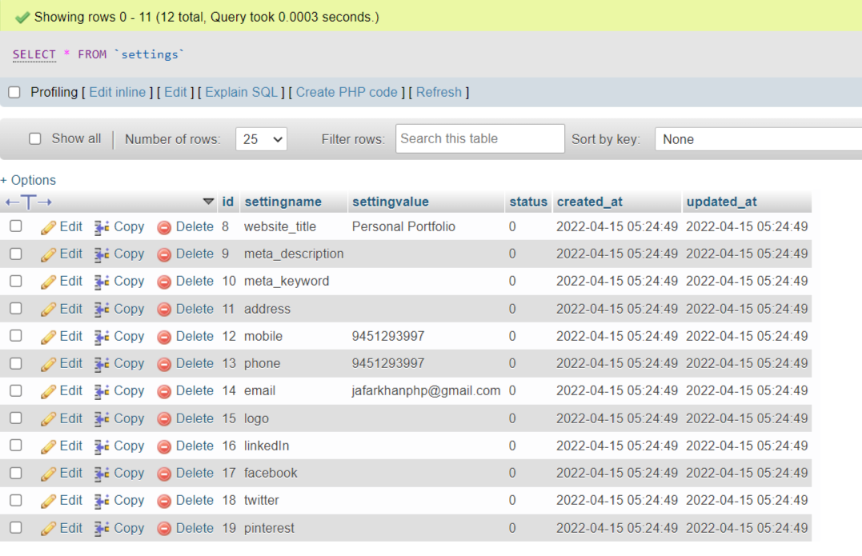
Task: Expand the Options section
Action: click(28, 180)
